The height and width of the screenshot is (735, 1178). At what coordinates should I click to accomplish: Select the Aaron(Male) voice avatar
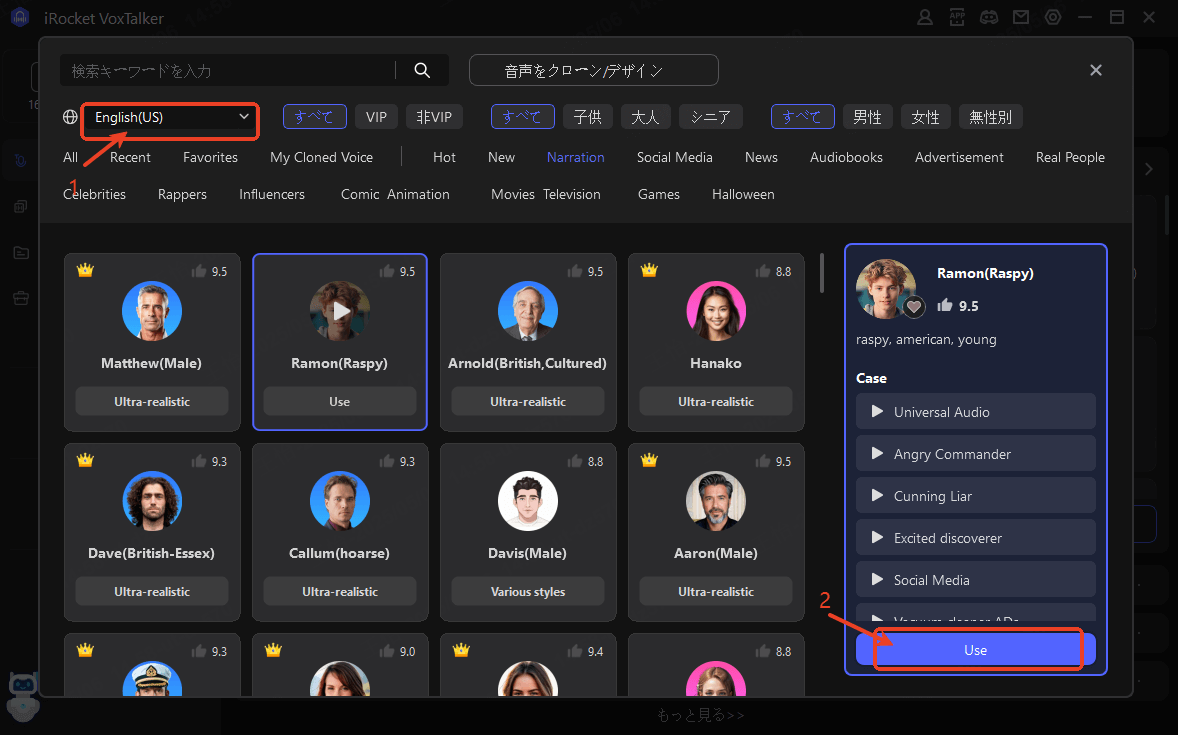[716, 501]
